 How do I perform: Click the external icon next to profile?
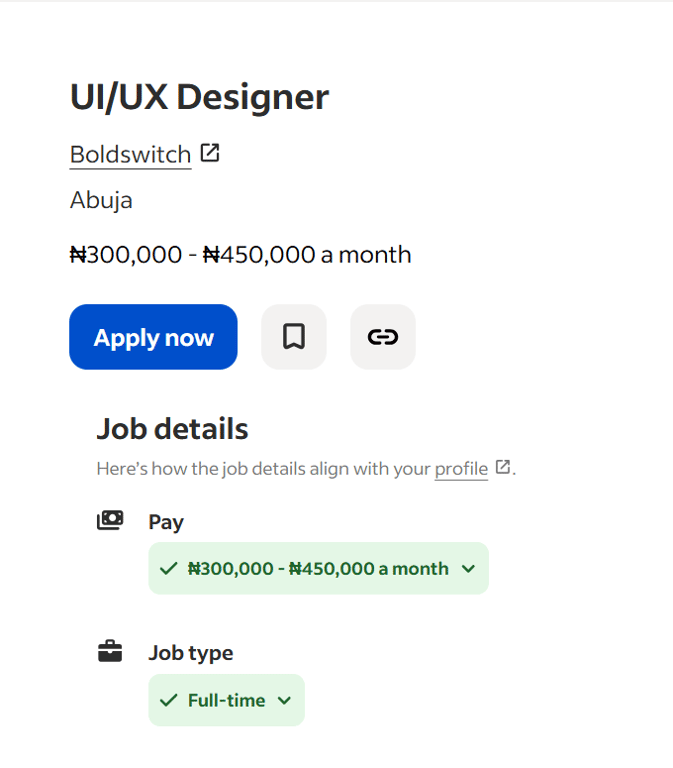pyautogui.click(x=503, y=466)
